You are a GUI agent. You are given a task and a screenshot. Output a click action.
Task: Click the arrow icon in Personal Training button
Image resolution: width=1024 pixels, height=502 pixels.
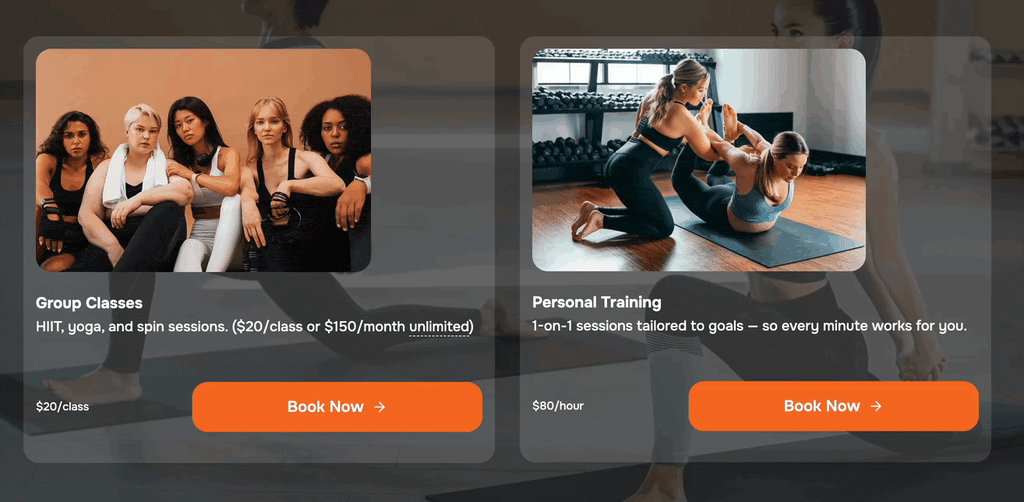[876, 406]
